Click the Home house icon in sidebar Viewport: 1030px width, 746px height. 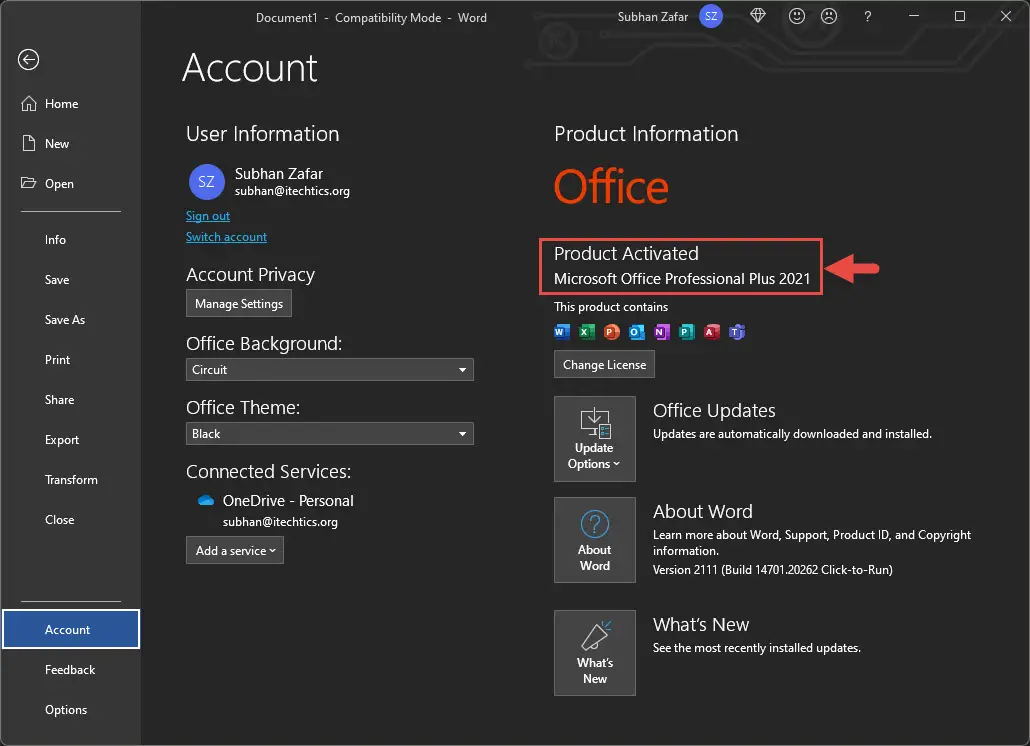(28, 104)
